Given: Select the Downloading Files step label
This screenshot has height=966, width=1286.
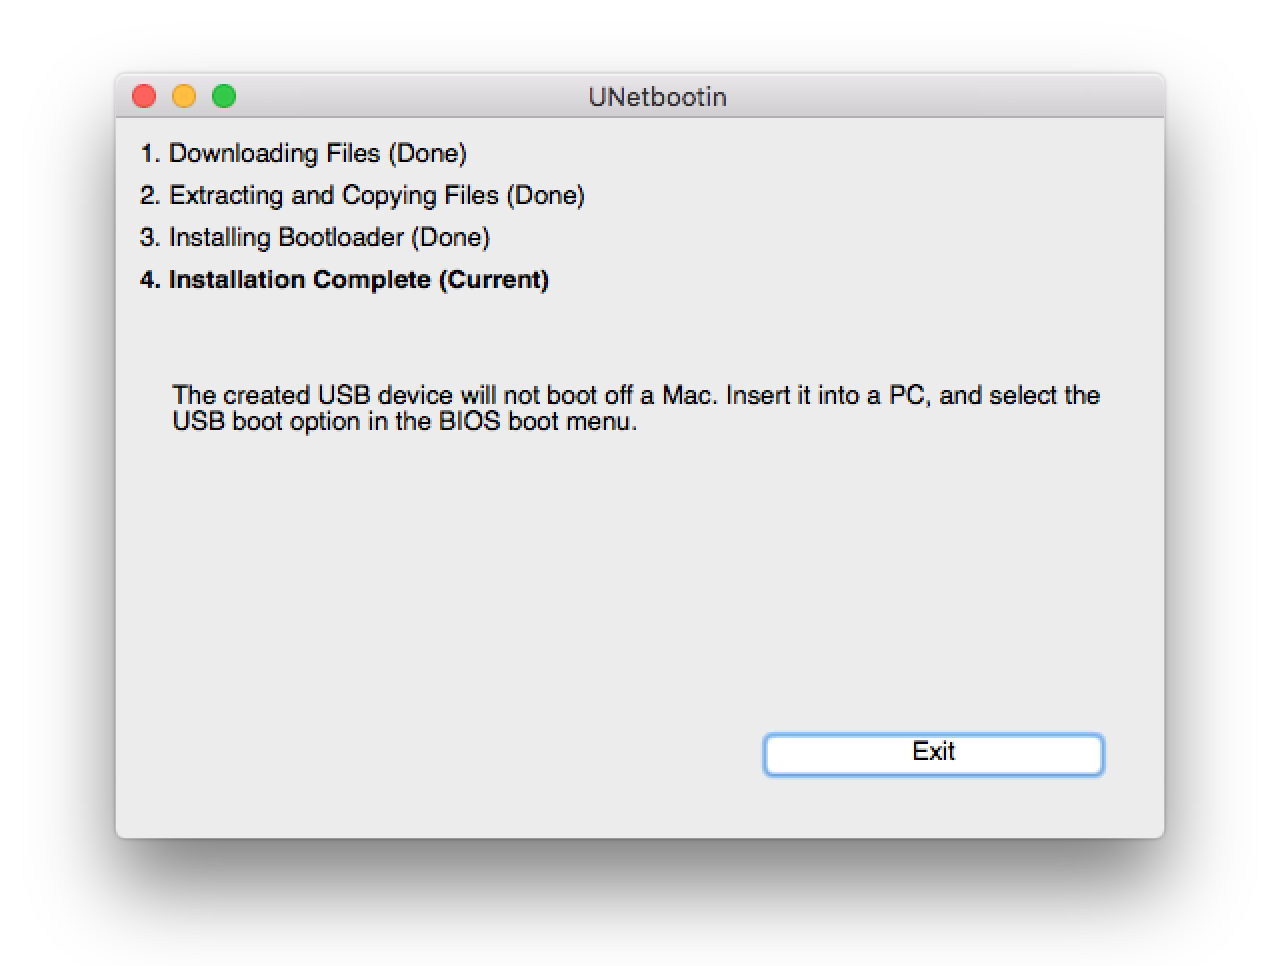Looking at the screenshot, I should (x=274, y=153).
